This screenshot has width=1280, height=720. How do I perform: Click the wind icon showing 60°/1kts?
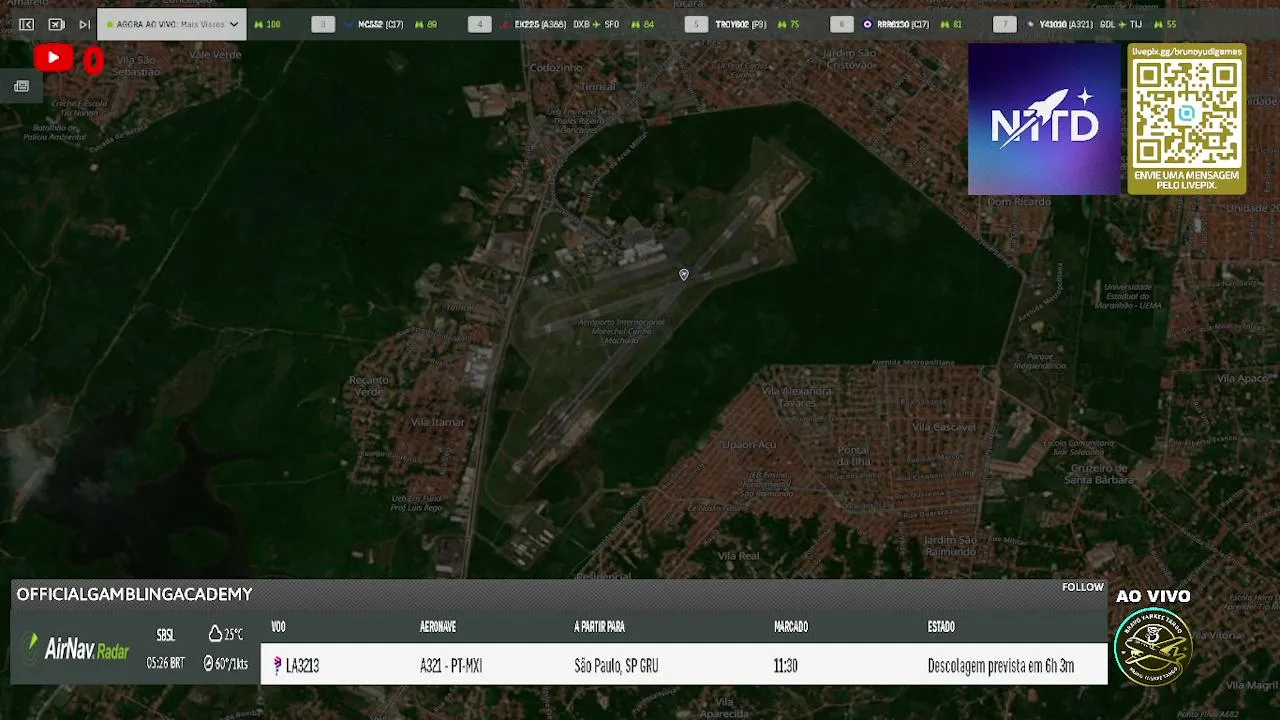tap(209, 663)
